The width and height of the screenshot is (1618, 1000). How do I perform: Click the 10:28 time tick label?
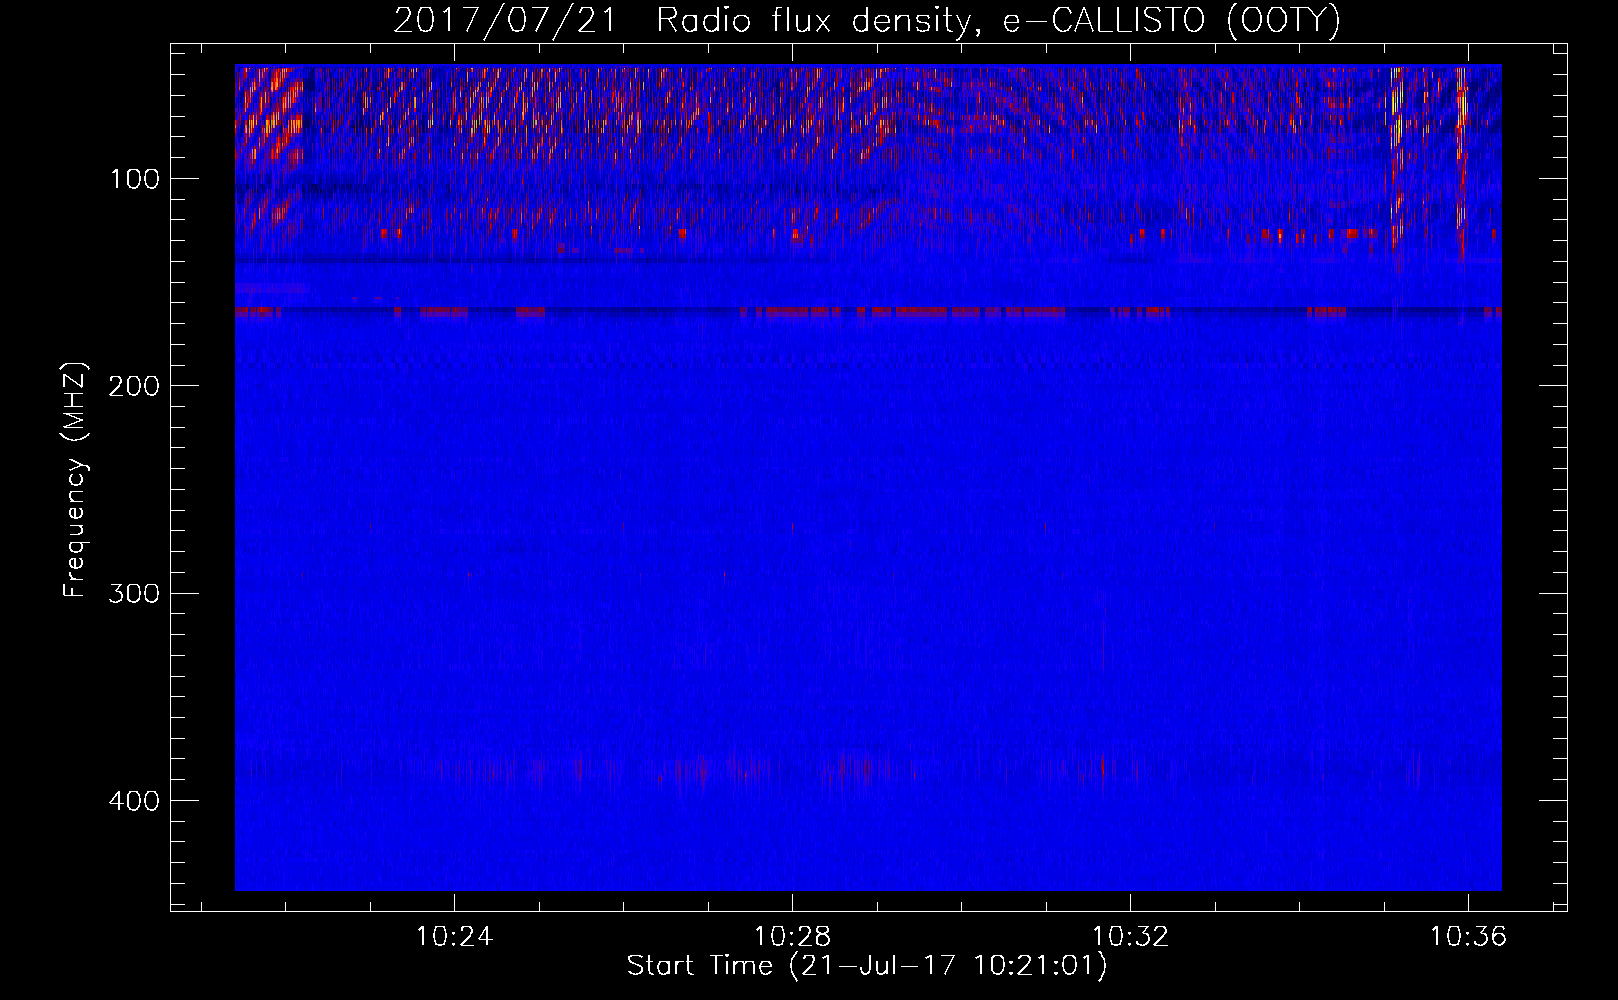793,937
